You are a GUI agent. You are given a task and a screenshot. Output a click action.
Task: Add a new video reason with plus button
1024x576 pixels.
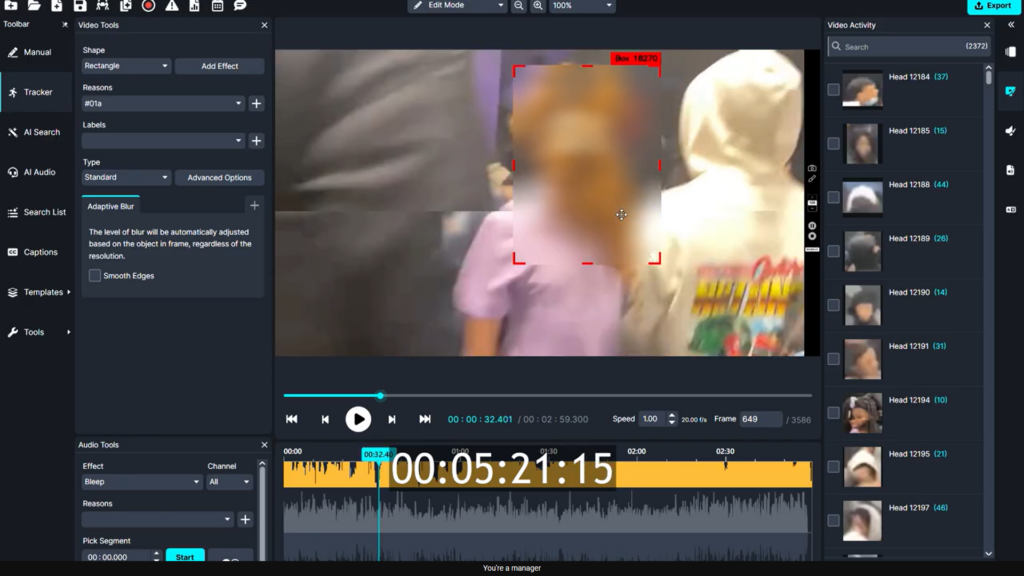click(256, 103)
